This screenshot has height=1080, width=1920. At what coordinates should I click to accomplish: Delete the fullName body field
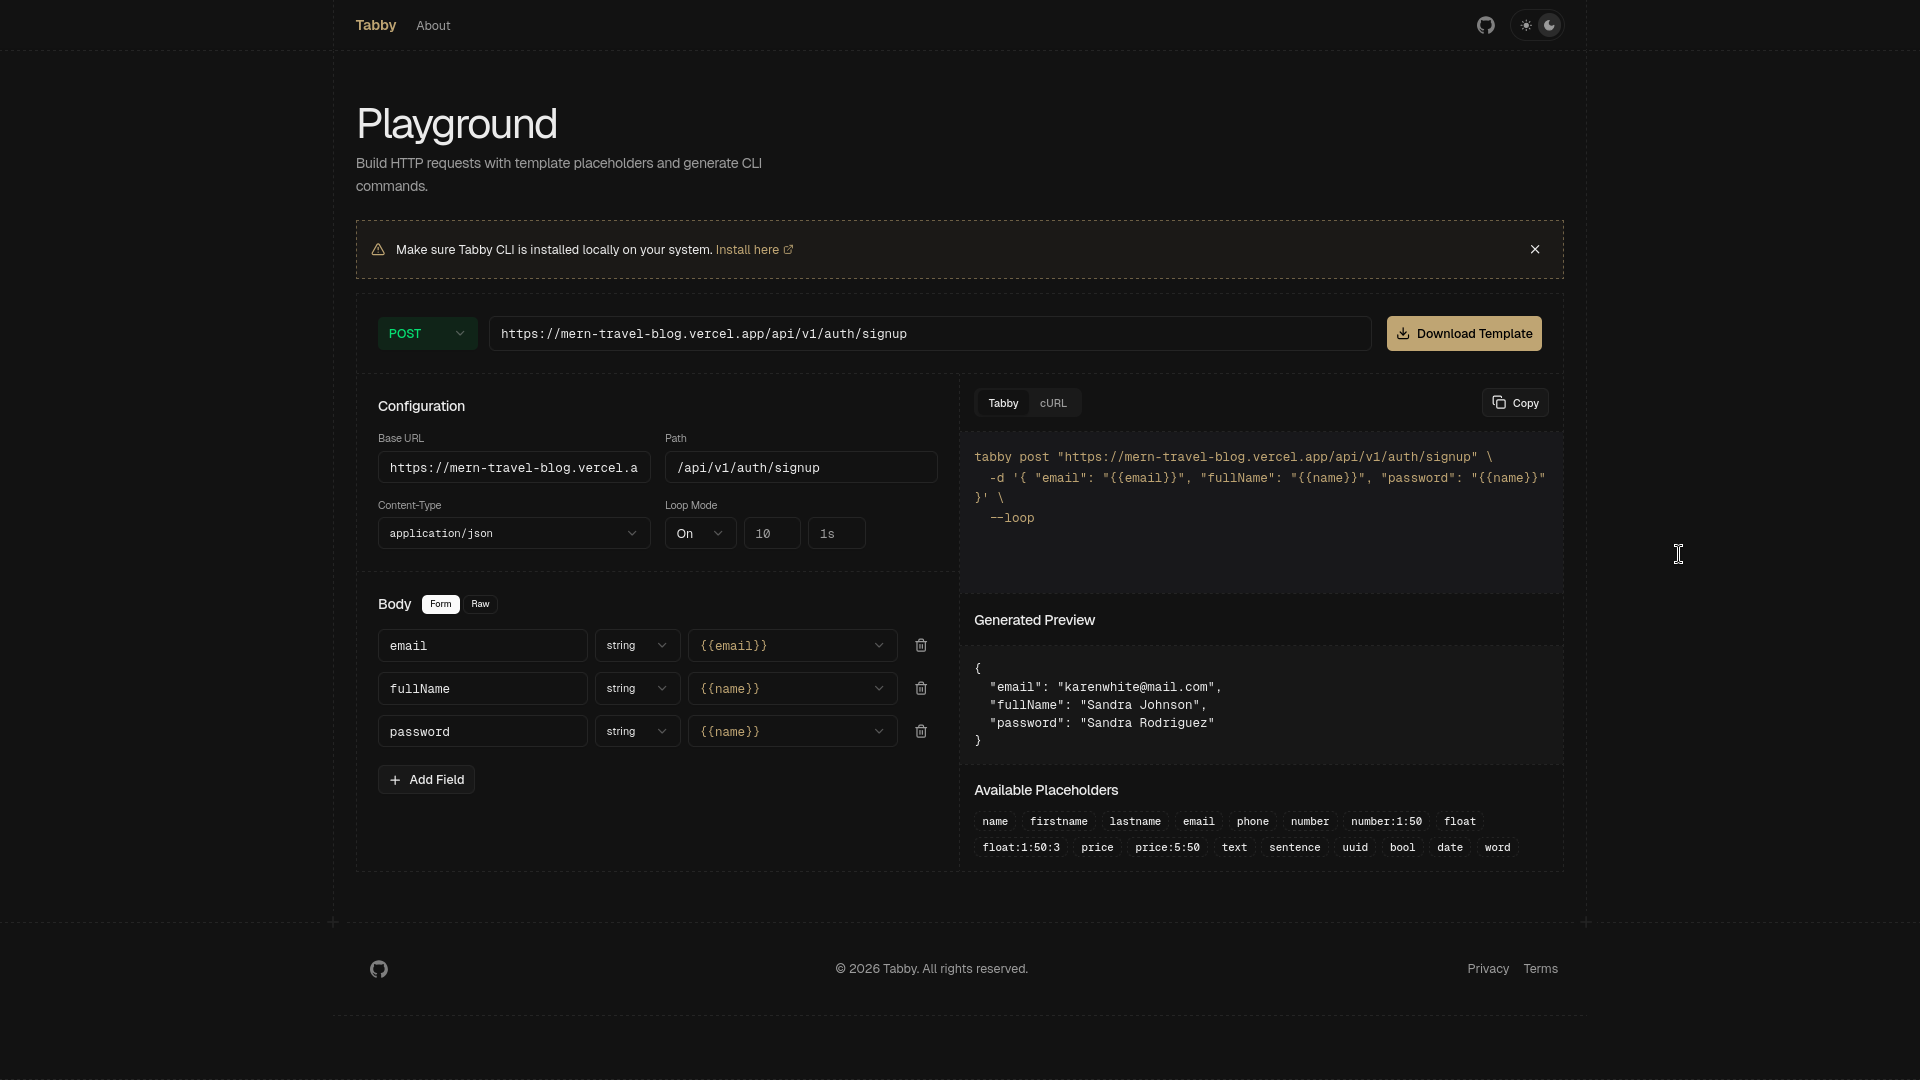(x=921, y=689)
